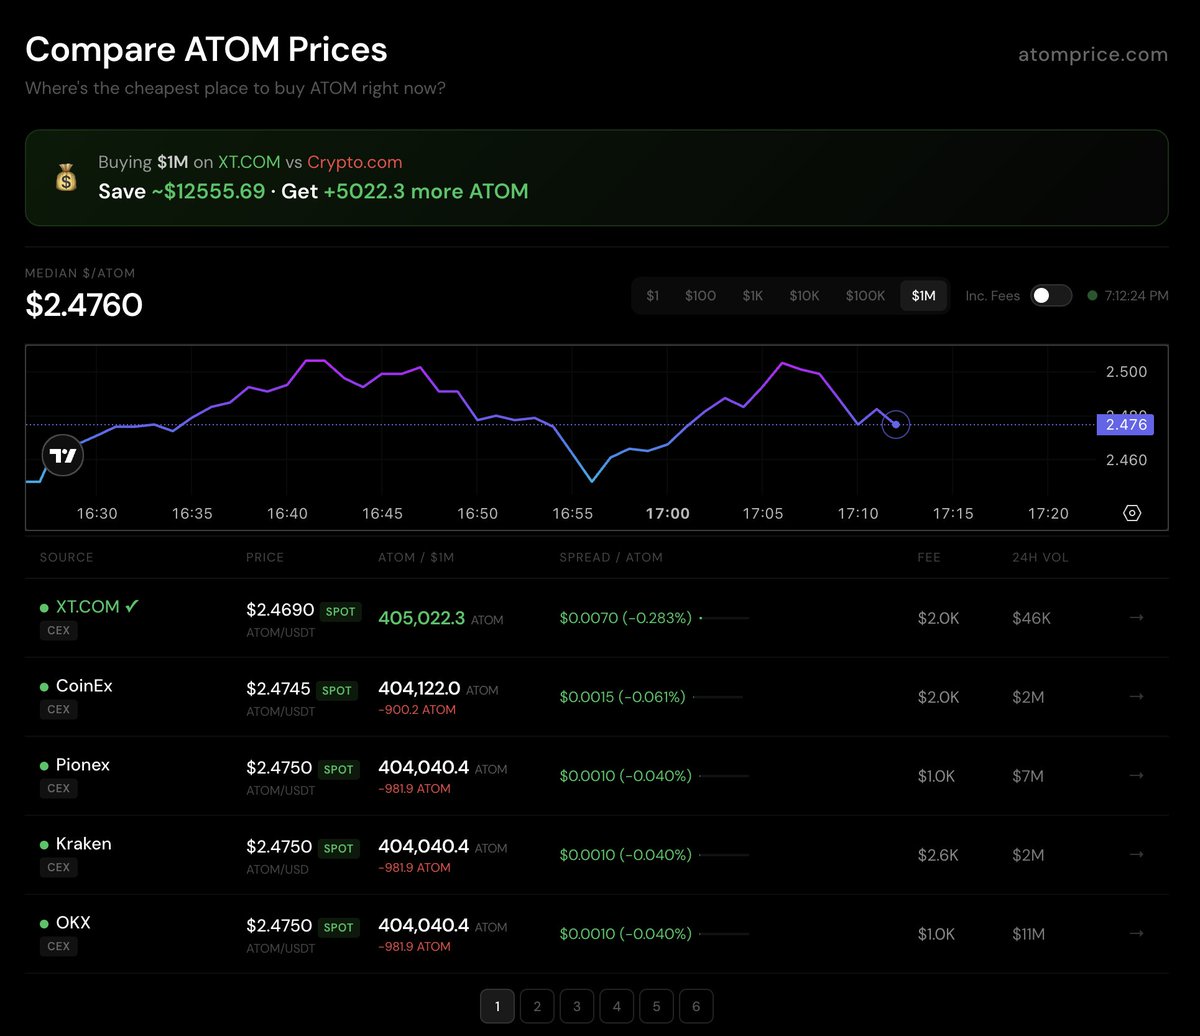Viewport: 1200px width, 1036px height.
Task: Click the 2.476 price label on chart axis
Action: 1125,425
